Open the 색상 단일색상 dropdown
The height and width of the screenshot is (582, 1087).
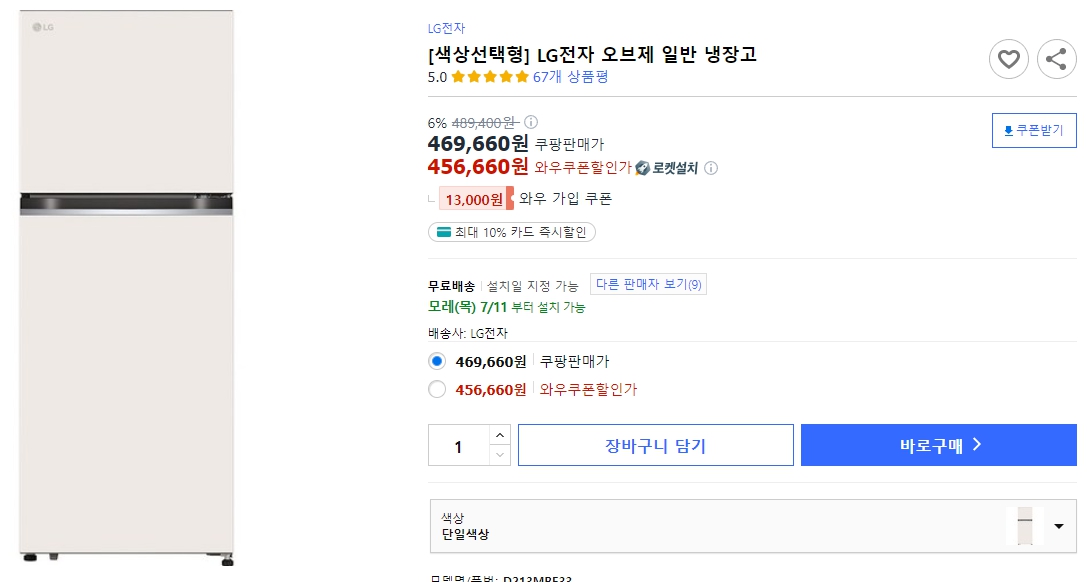[x=1058, y=525]
